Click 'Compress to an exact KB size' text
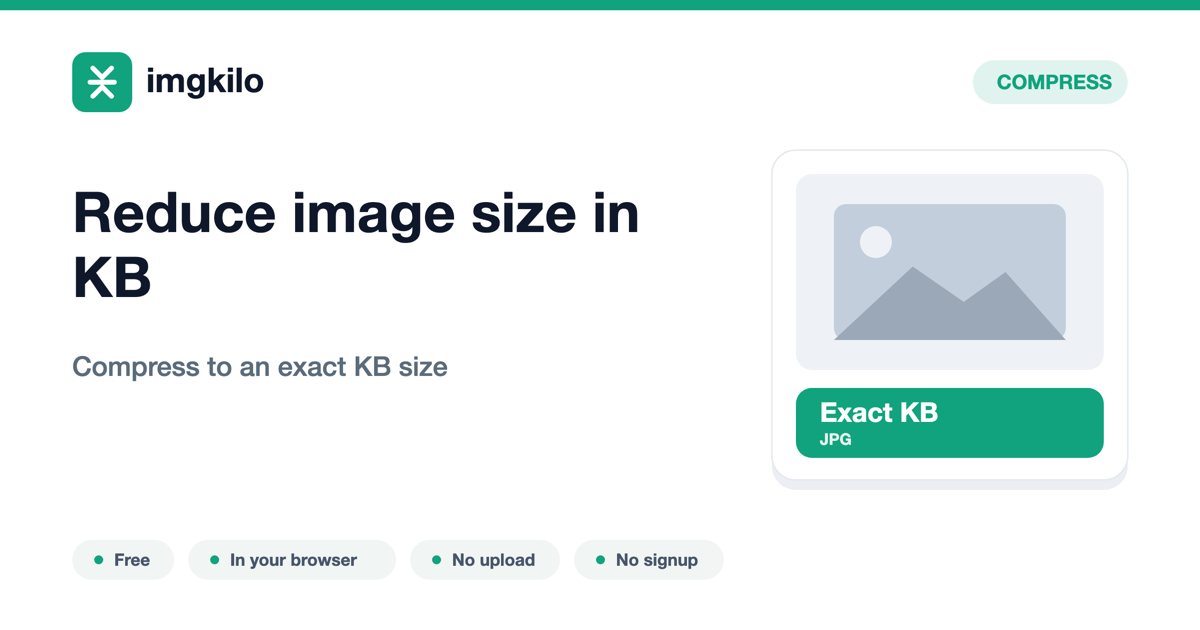 click(260, 367)
